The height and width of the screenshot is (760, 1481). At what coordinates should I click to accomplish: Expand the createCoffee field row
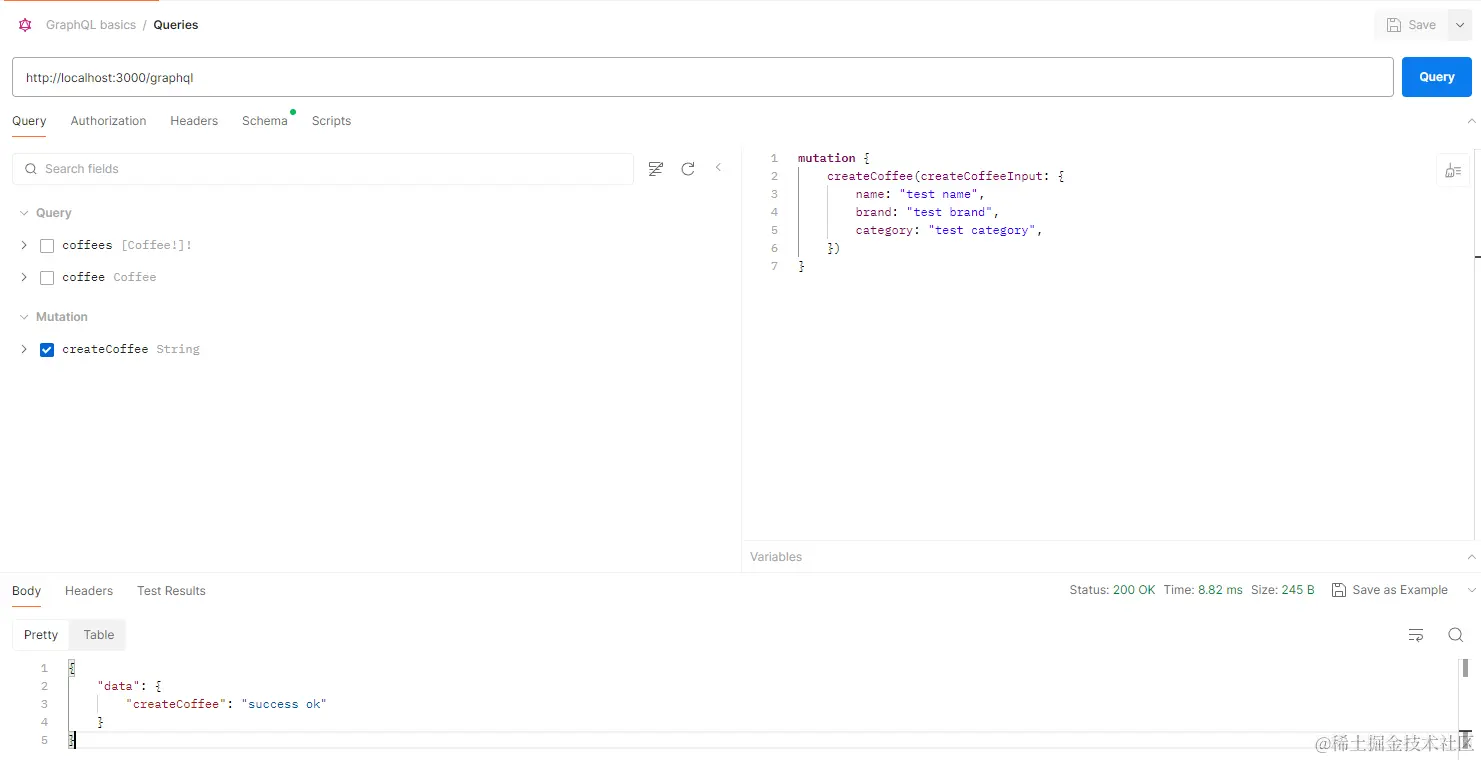(24, 349)
